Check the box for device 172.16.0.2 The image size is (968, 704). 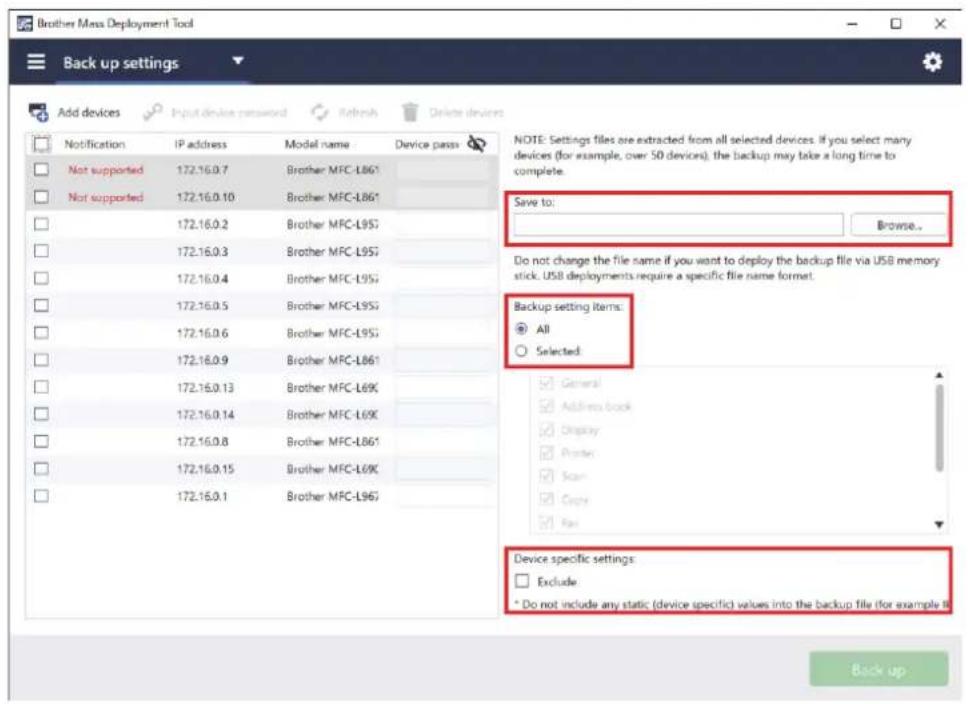click(41, 224)
